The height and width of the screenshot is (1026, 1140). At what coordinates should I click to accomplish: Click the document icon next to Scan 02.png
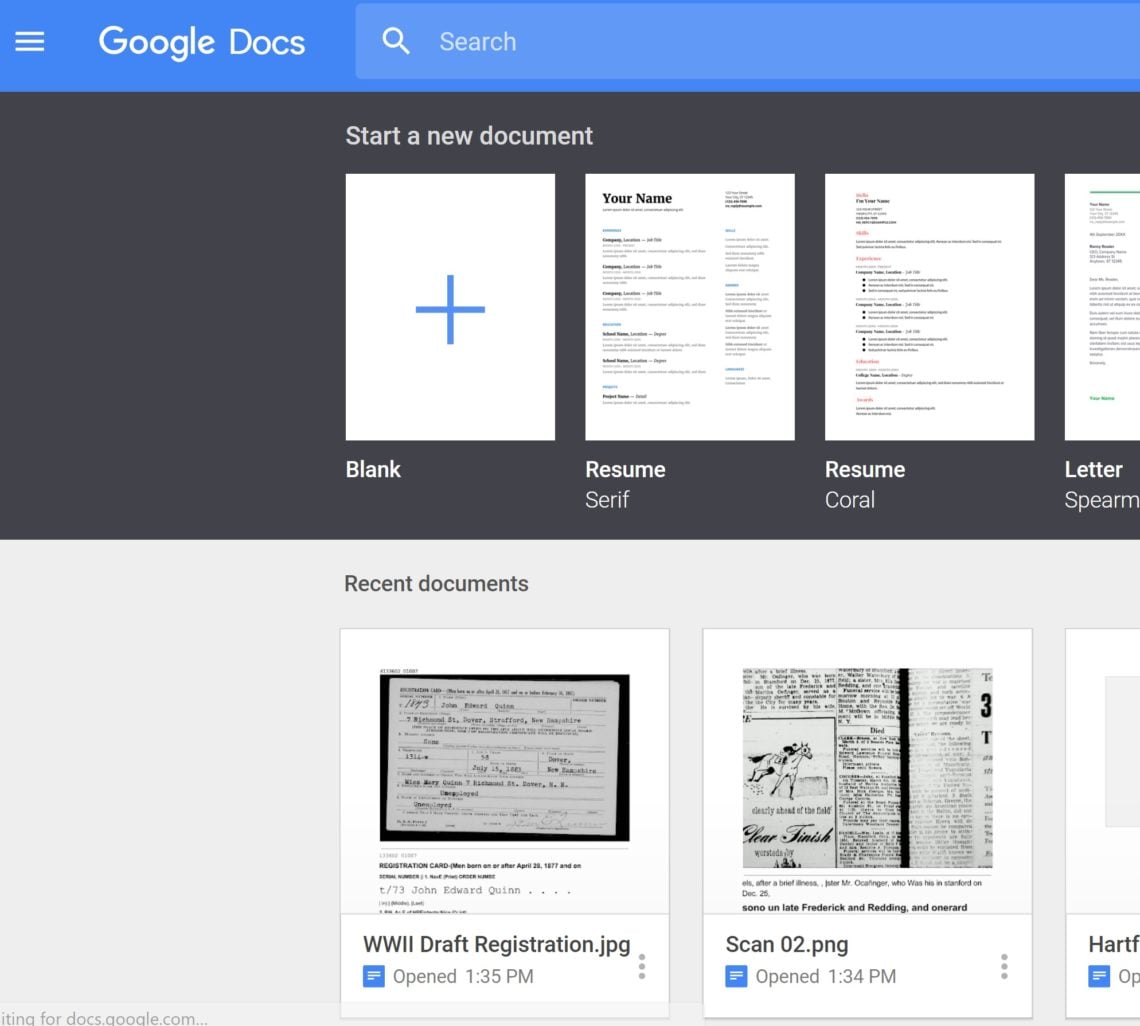(738, 976)
